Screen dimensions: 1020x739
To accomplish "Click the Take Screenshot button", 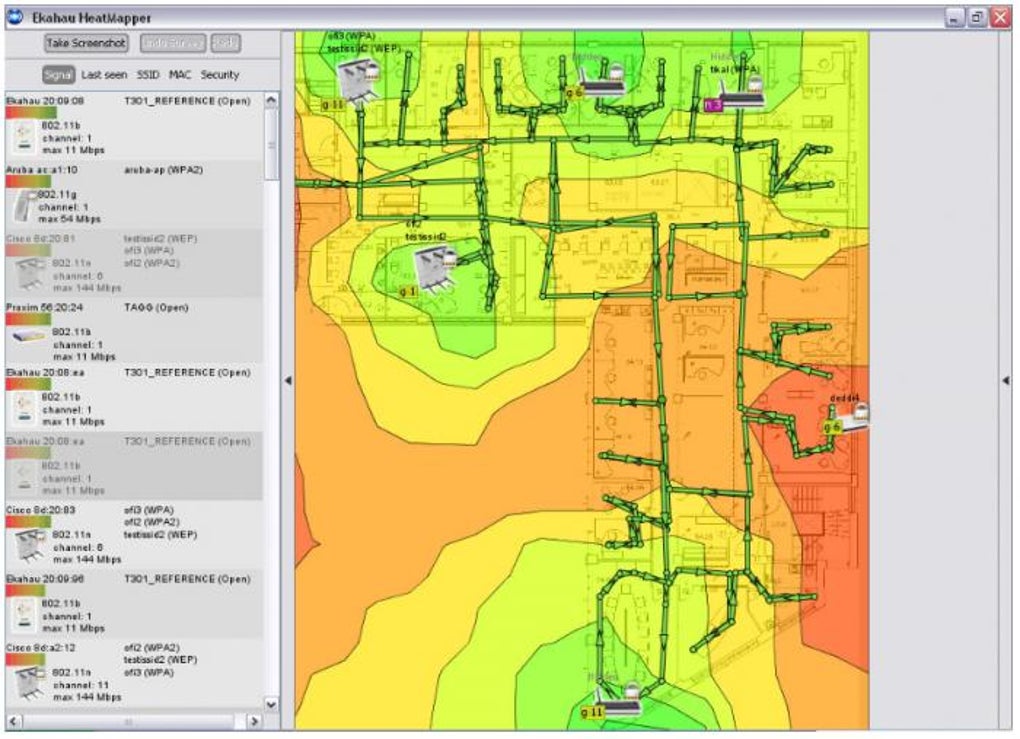I will (86, 43).
